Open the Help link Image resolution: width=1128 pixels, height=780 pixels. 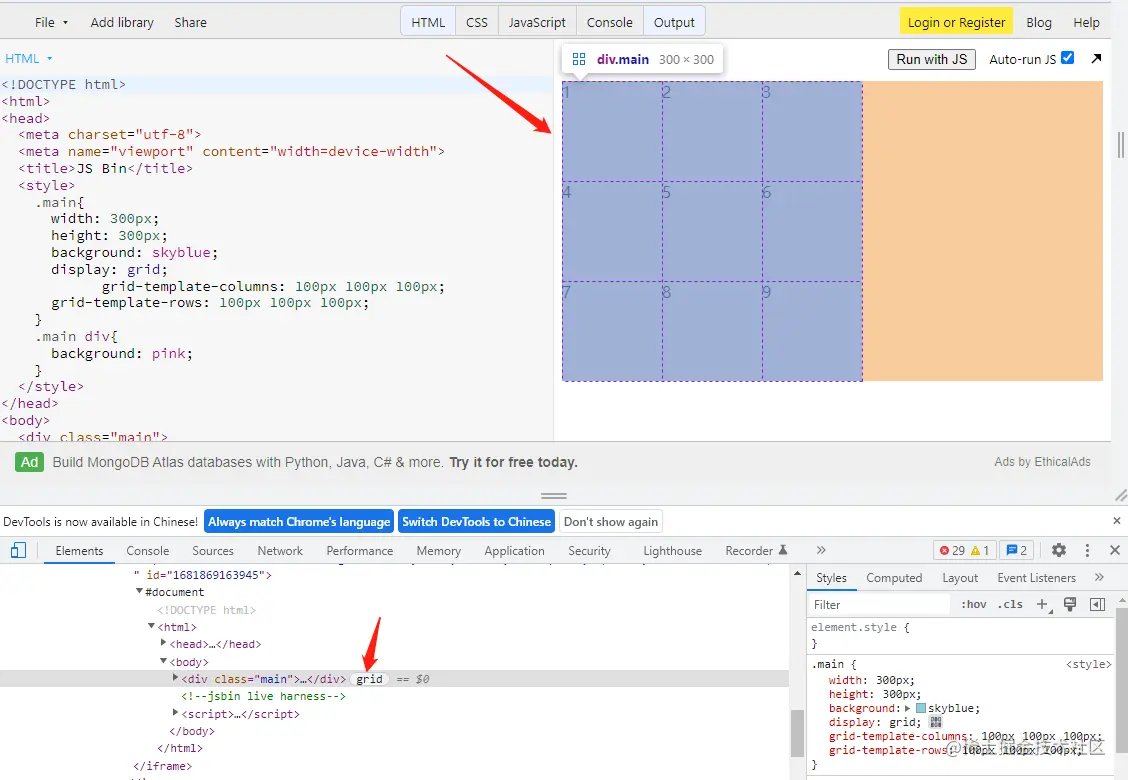click(1086, 22)
